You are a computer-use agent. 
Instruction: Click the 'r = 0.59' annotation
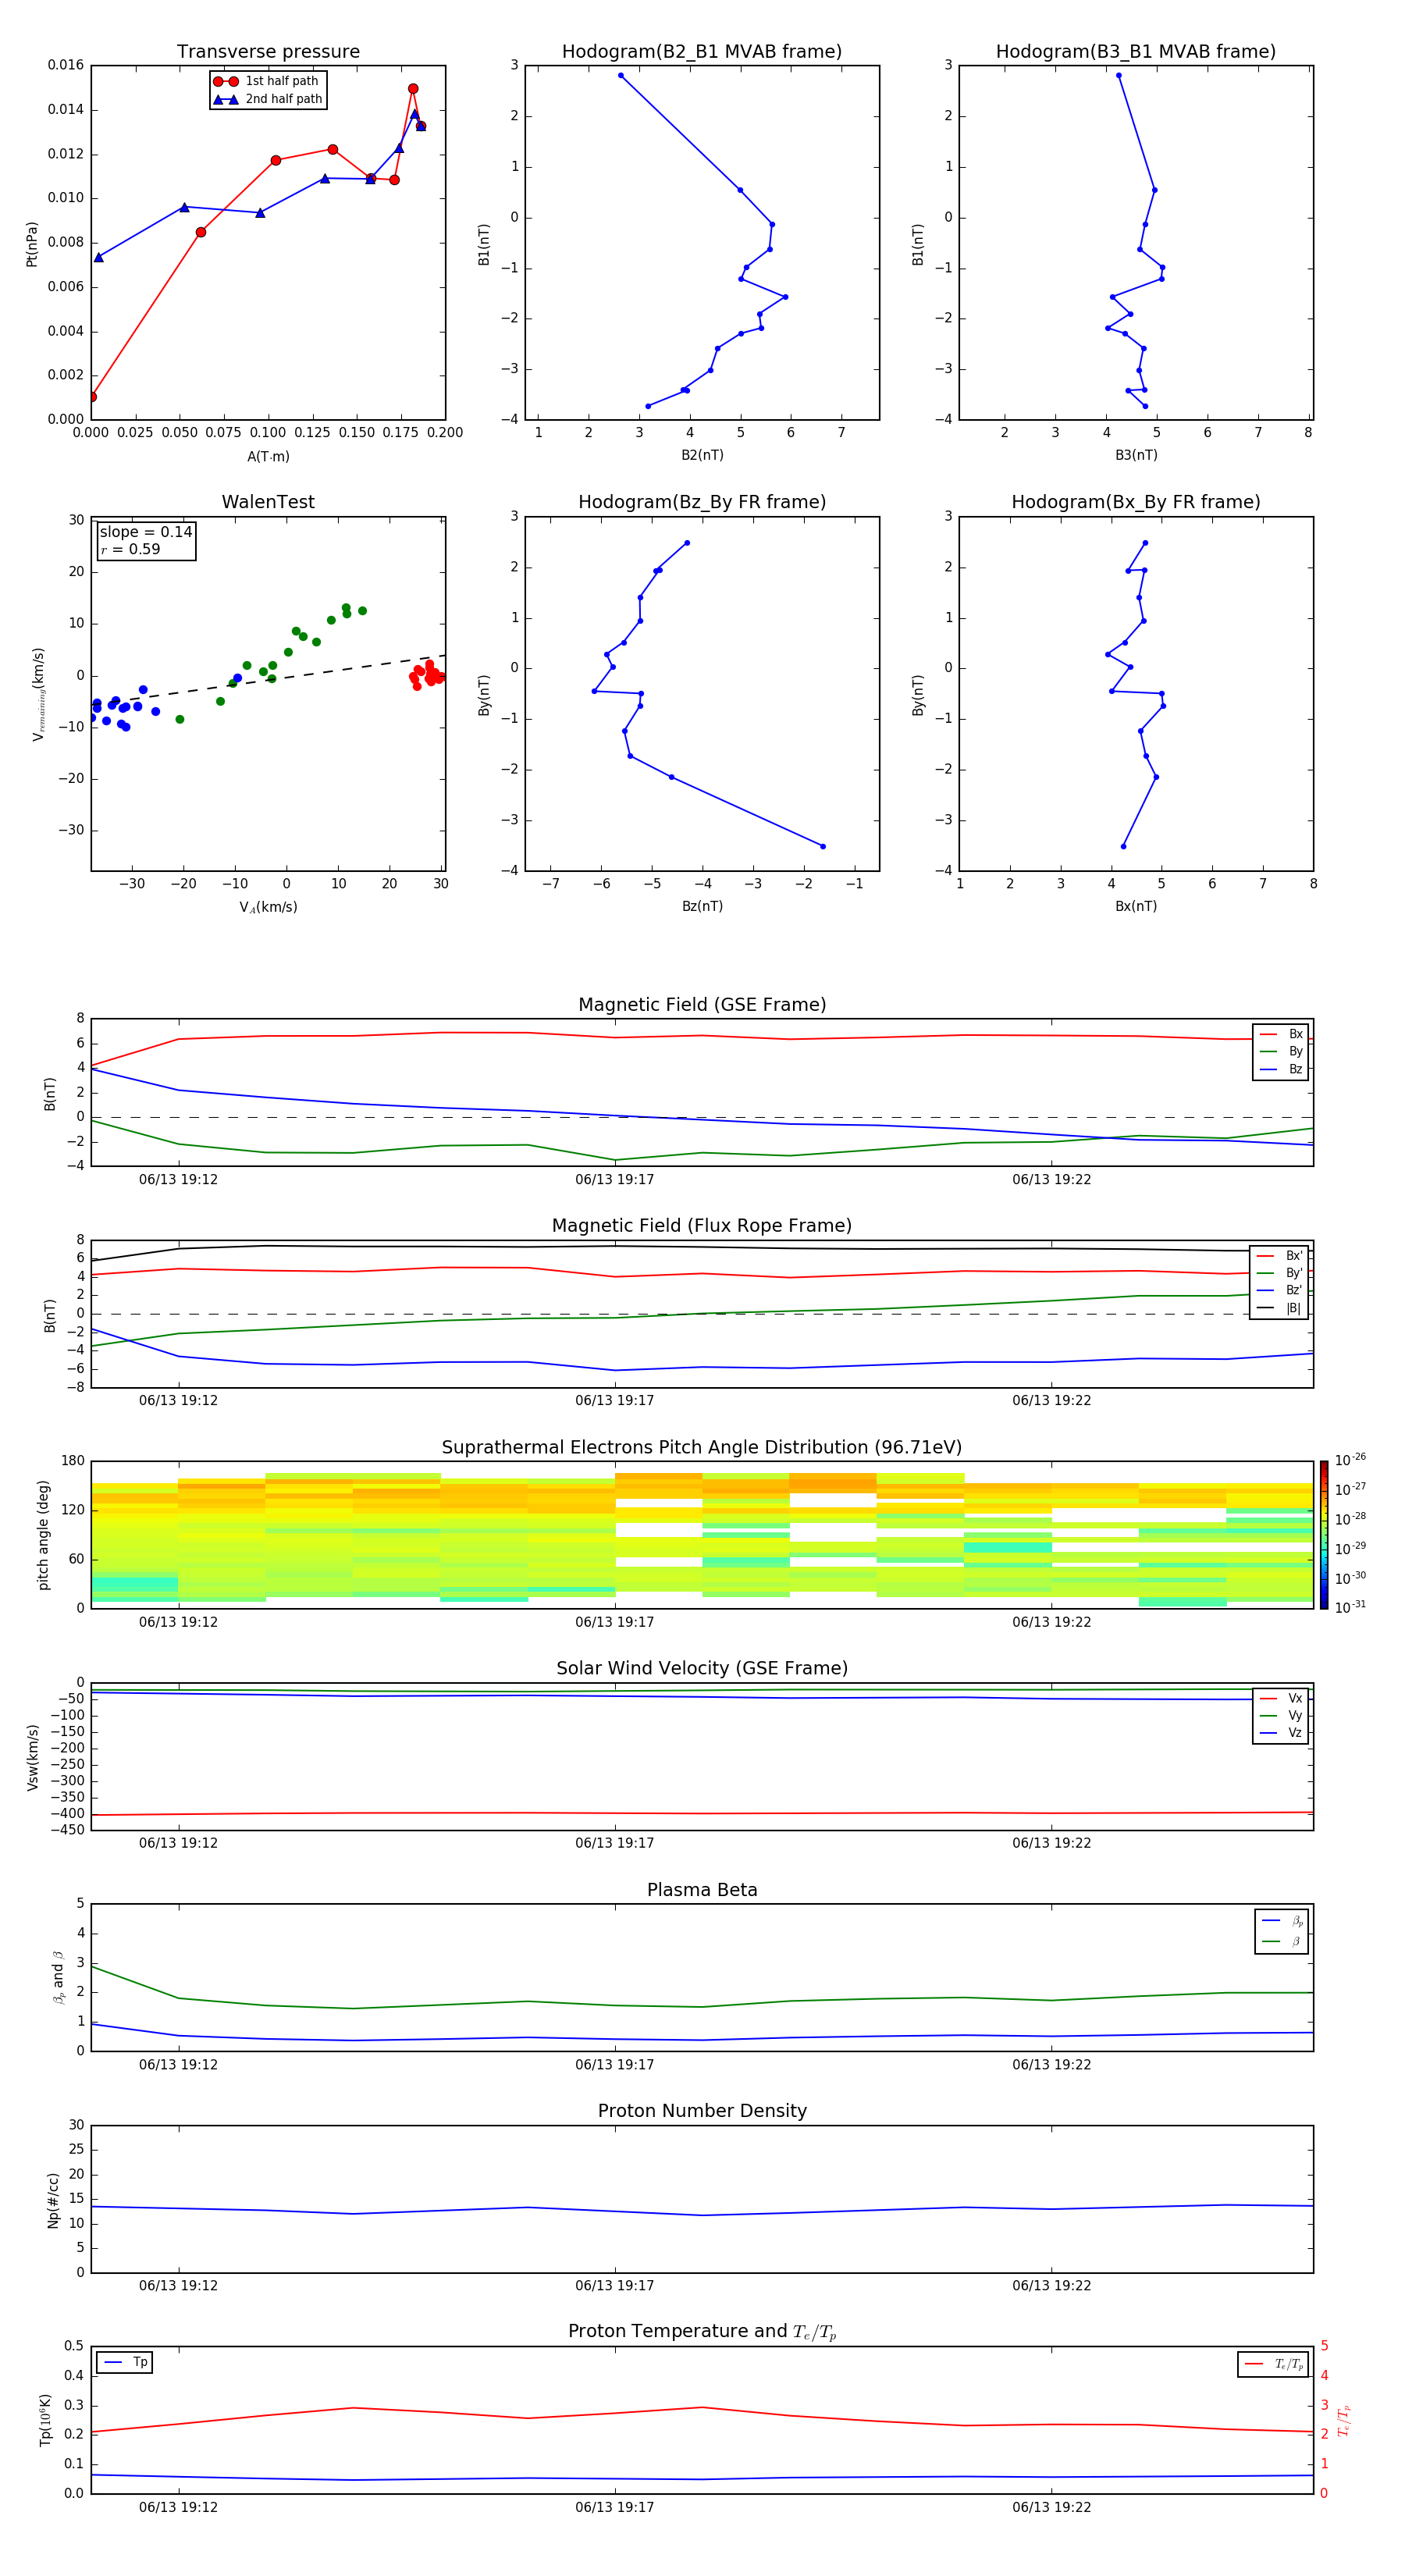[x=130, y=549]
